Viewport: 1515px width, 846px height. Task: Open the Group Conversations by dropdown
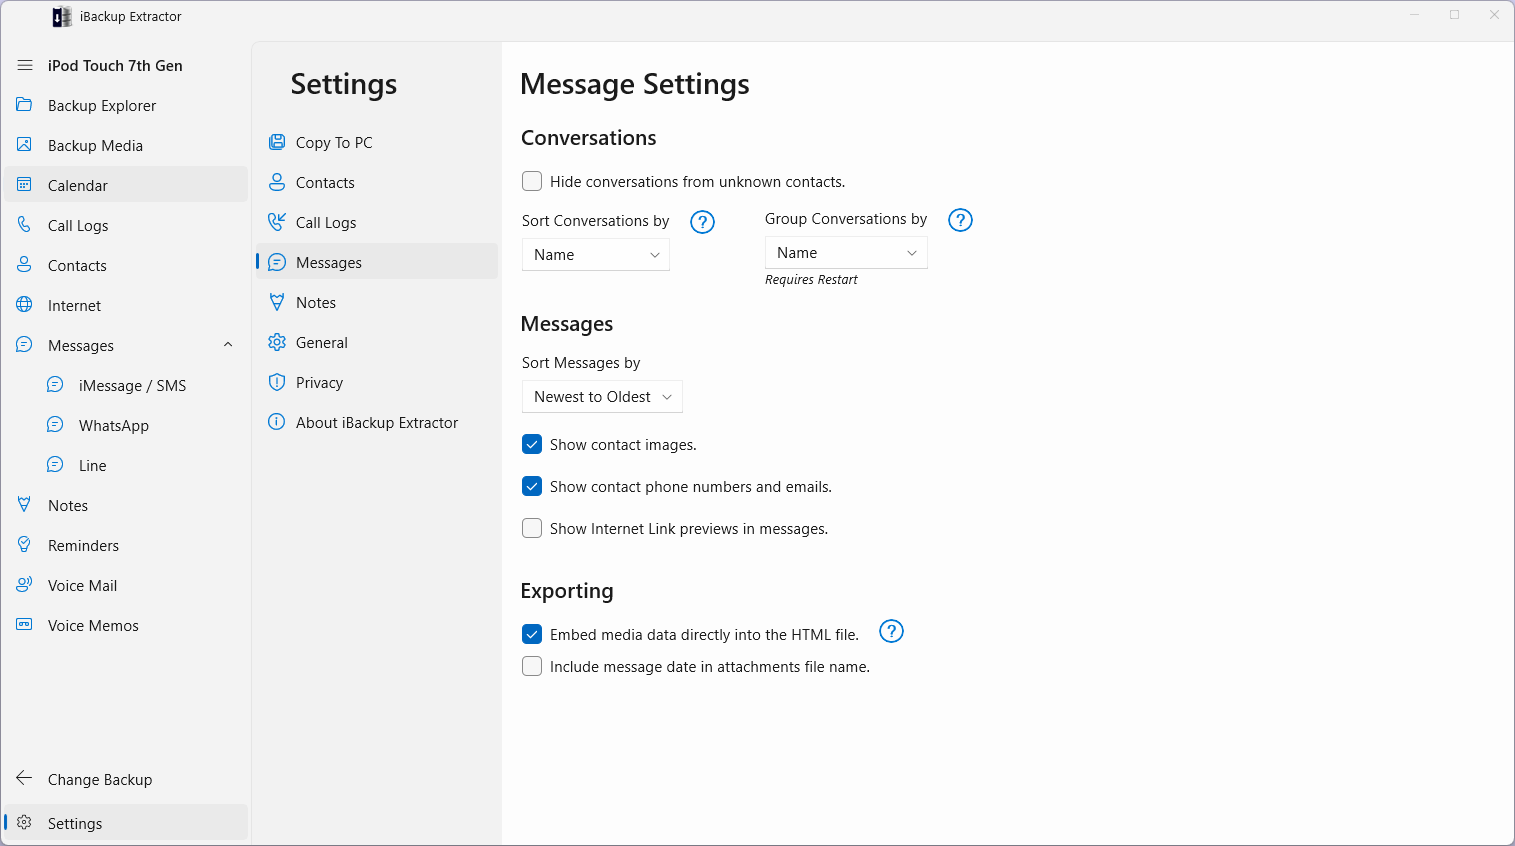[x=846, y=253]
